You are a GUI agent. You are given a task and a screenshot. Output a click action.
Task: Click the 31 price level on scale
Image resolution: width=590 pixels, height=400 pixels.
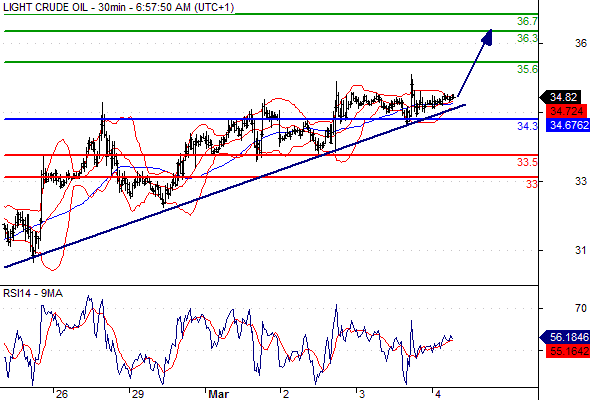pos(581,250)
